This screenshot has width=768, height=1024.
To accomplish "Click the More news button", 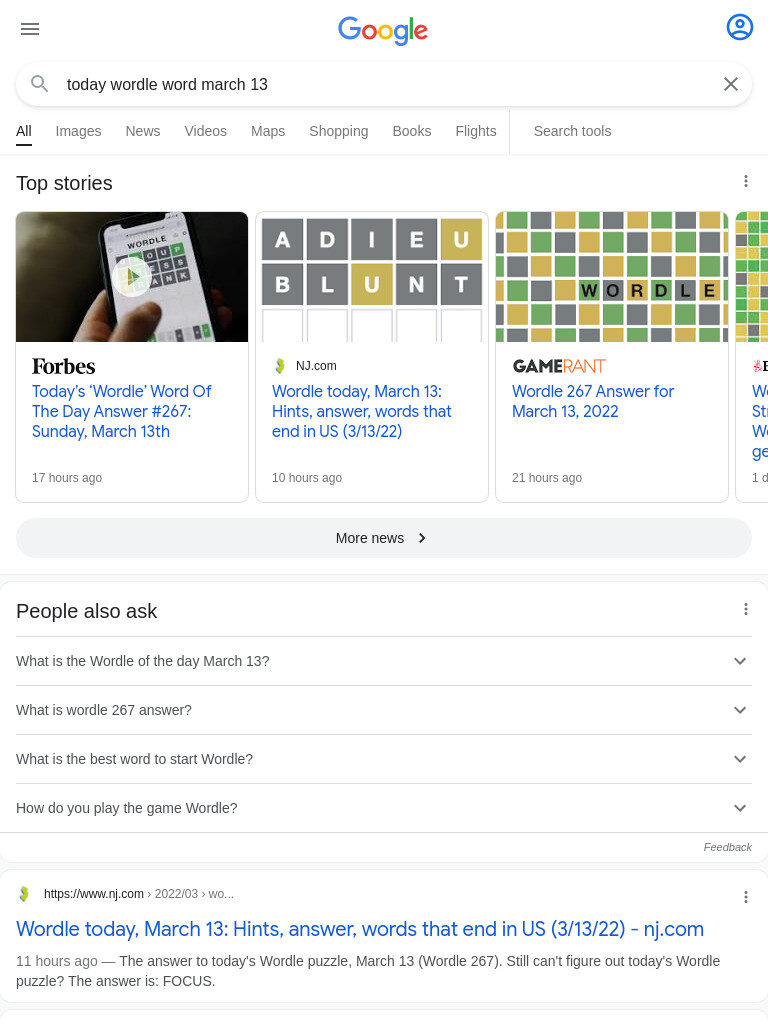I will tap(383, 538).
